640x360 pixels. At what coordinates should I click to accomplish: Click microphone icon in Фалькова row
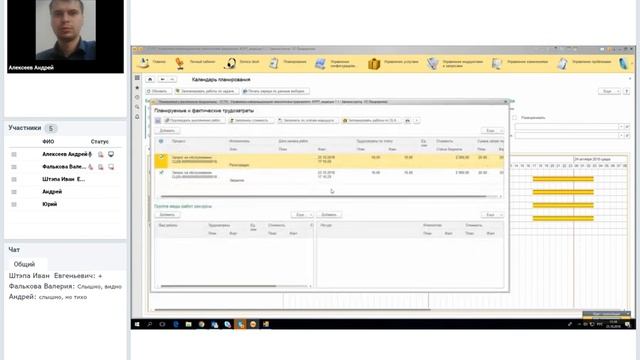tap(91, 167)
